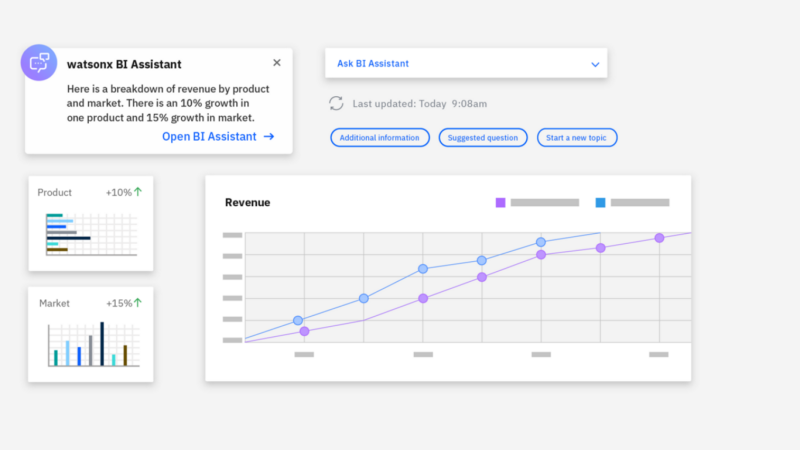The image size is (800, 450).
Task: Toggle the purple legend swatch in Revenue
Action: [x=500, y=203]
